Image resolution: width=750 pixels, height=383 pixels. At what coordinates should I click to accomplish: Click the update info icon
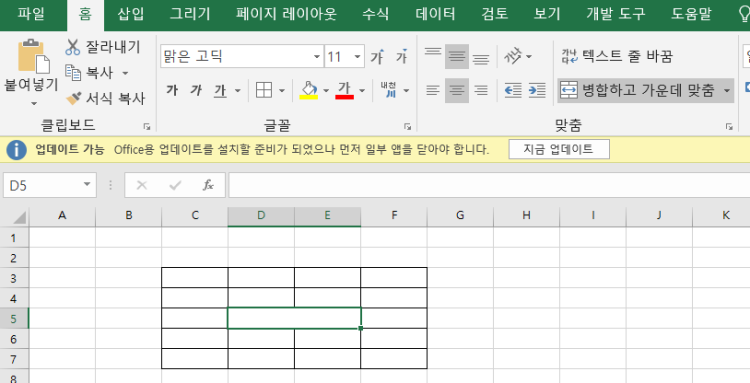coord(16,150)
